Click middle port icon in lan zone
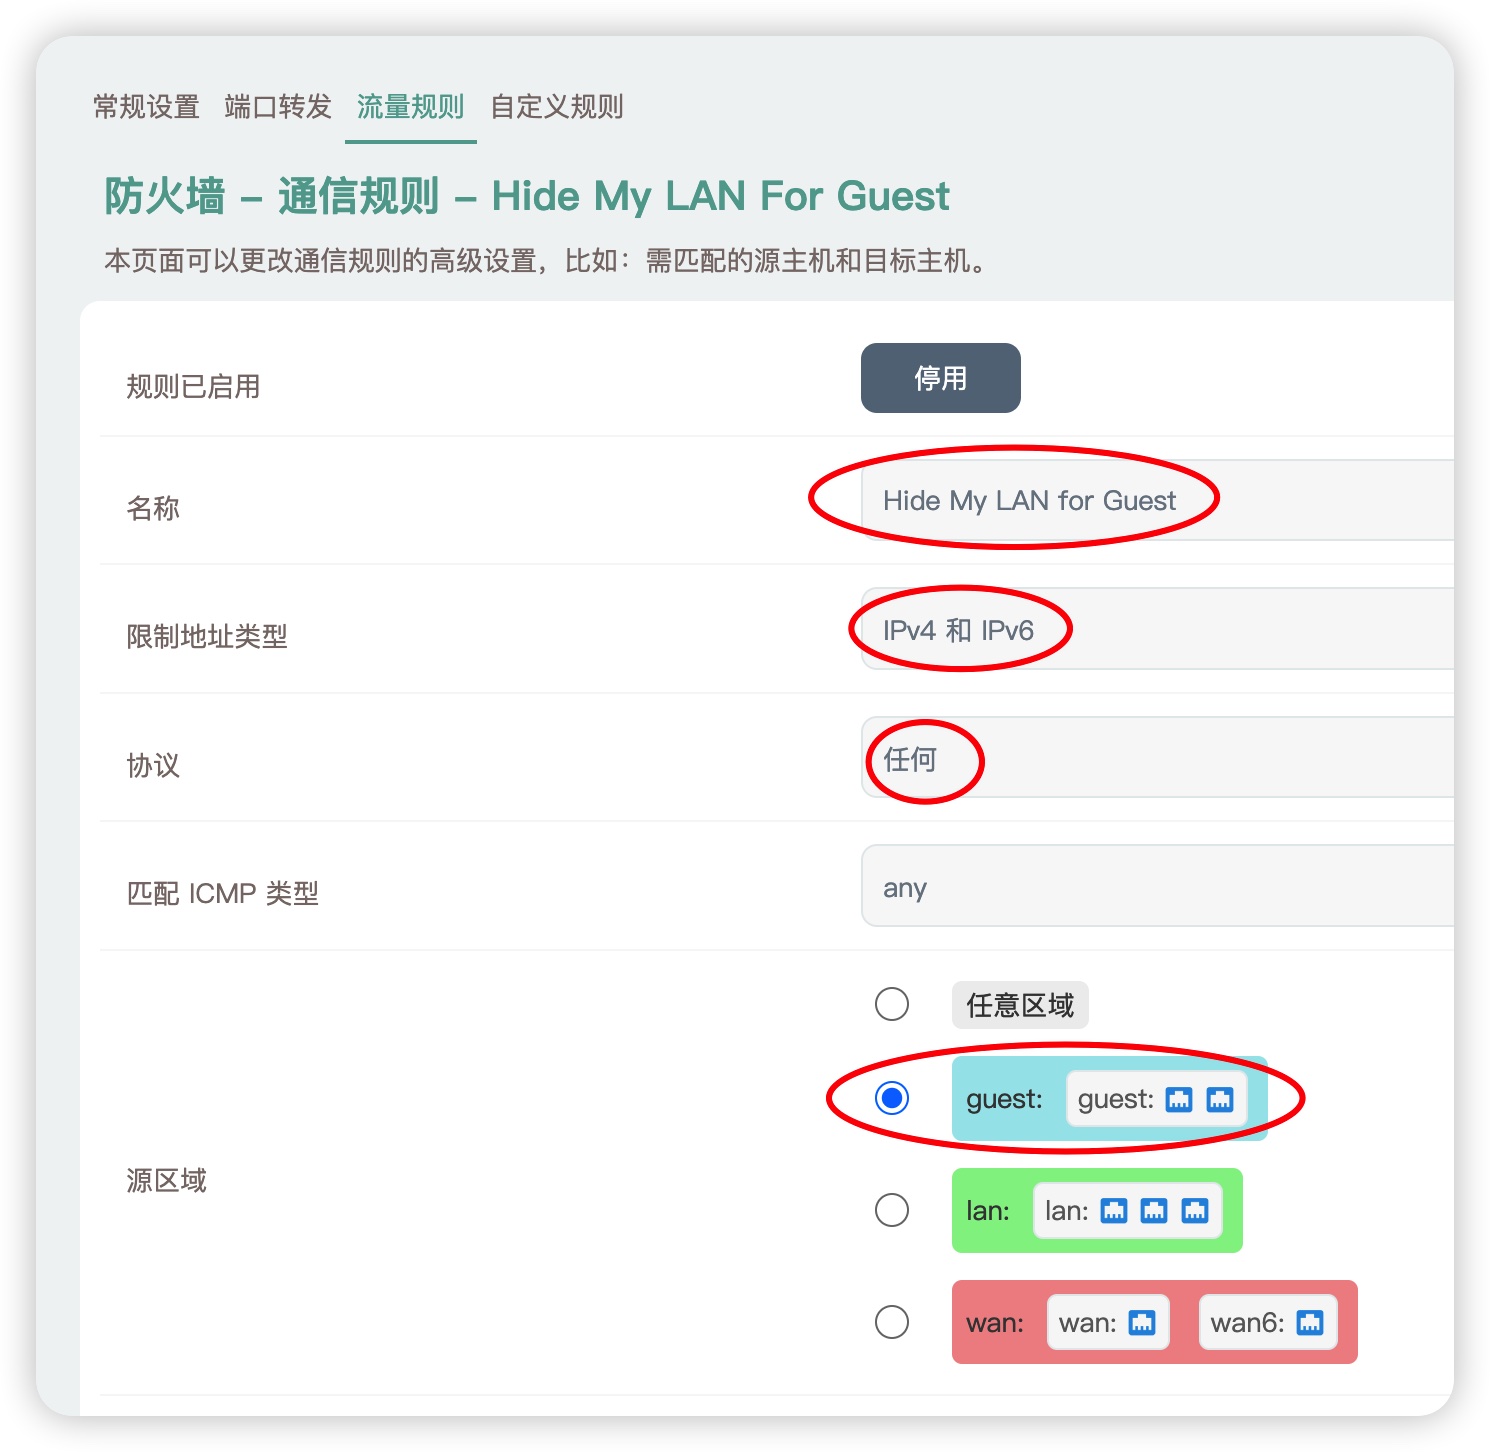Viewport: 1490px width, 1452px height. tap(1154, 1211)
